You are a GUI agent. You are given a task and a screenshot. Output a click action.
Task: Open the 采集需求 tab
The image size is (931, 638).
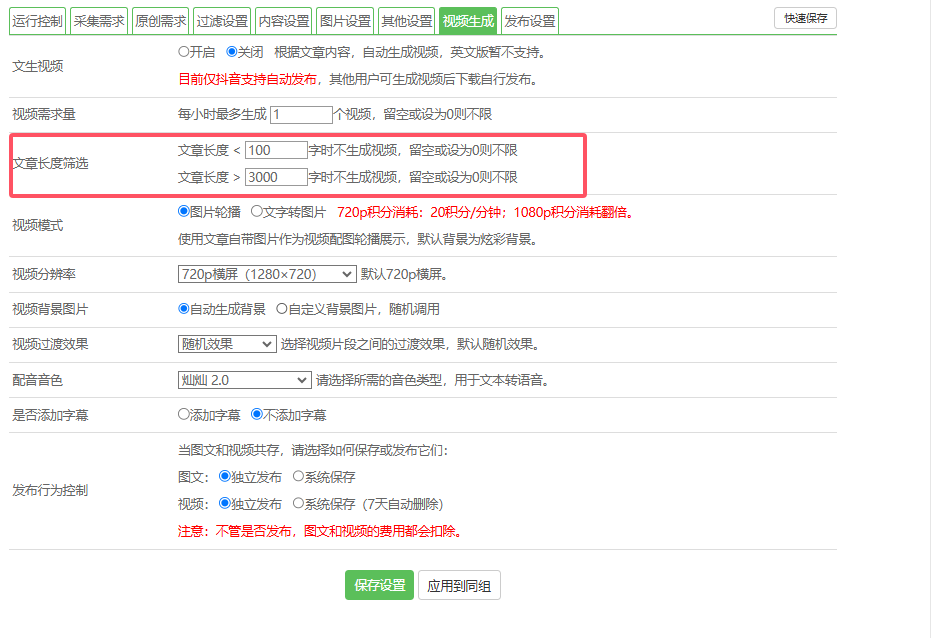point(99,21)
